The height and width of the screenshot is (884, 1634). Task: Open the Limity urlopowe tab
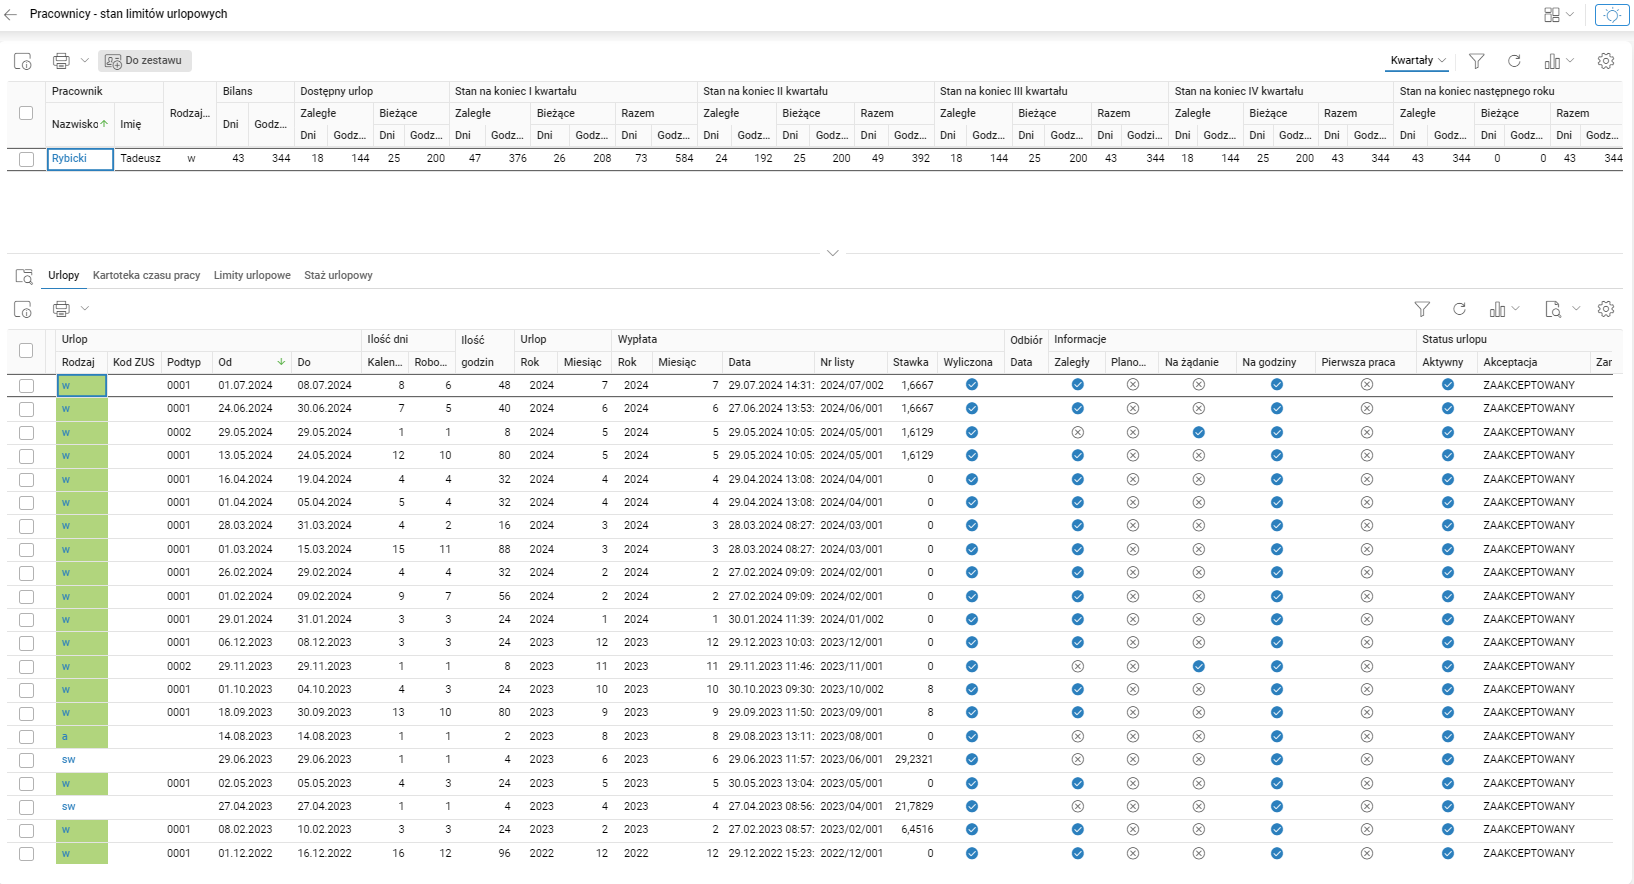(x=252, y=276)
